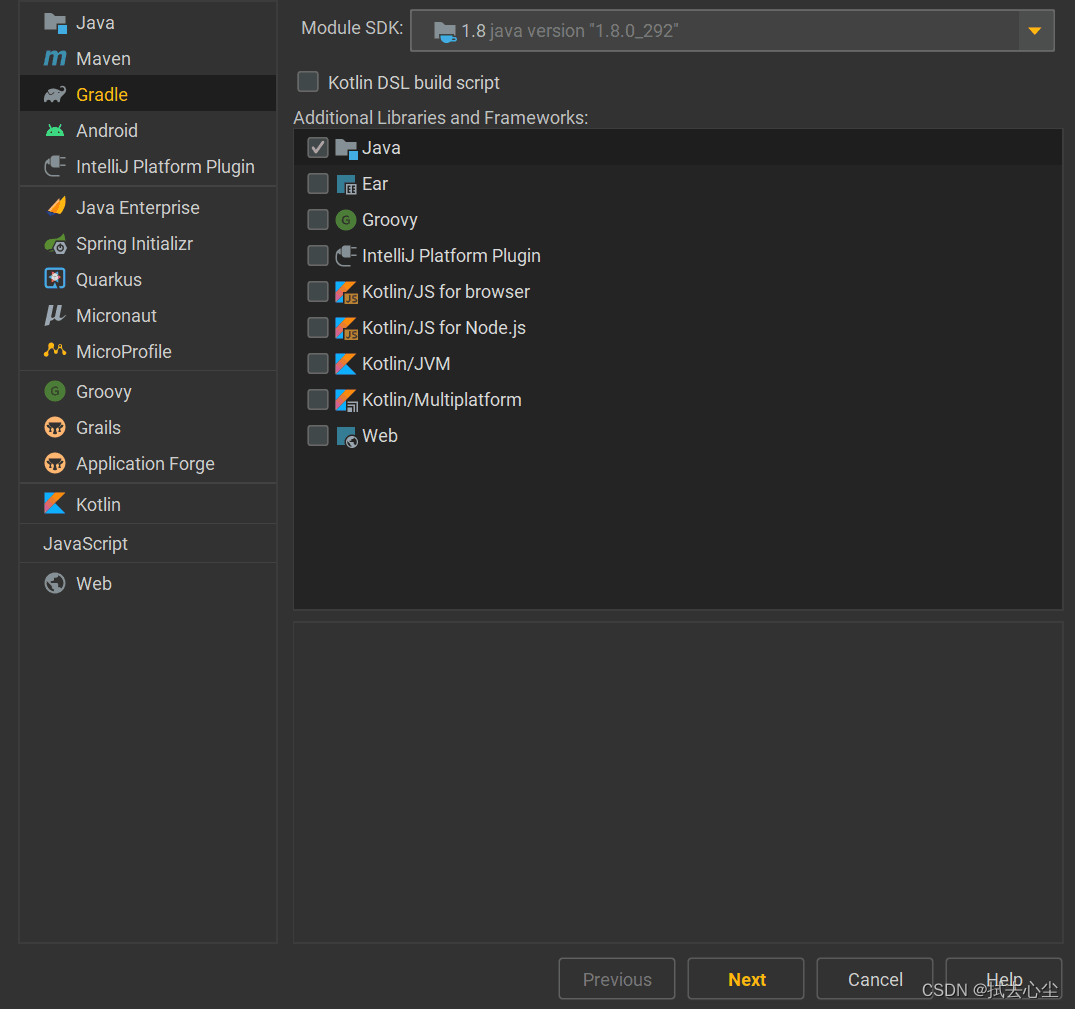Click the Ear framework icon

(x=346, y=184)
